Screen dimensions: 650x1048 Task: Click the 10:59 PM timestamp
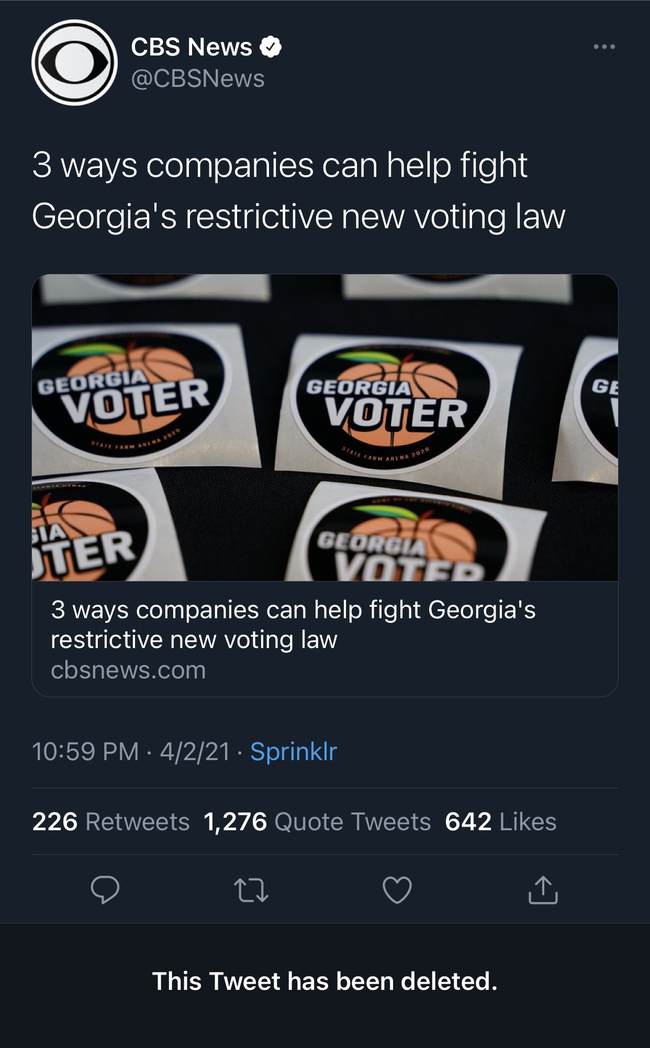(85, 752)
